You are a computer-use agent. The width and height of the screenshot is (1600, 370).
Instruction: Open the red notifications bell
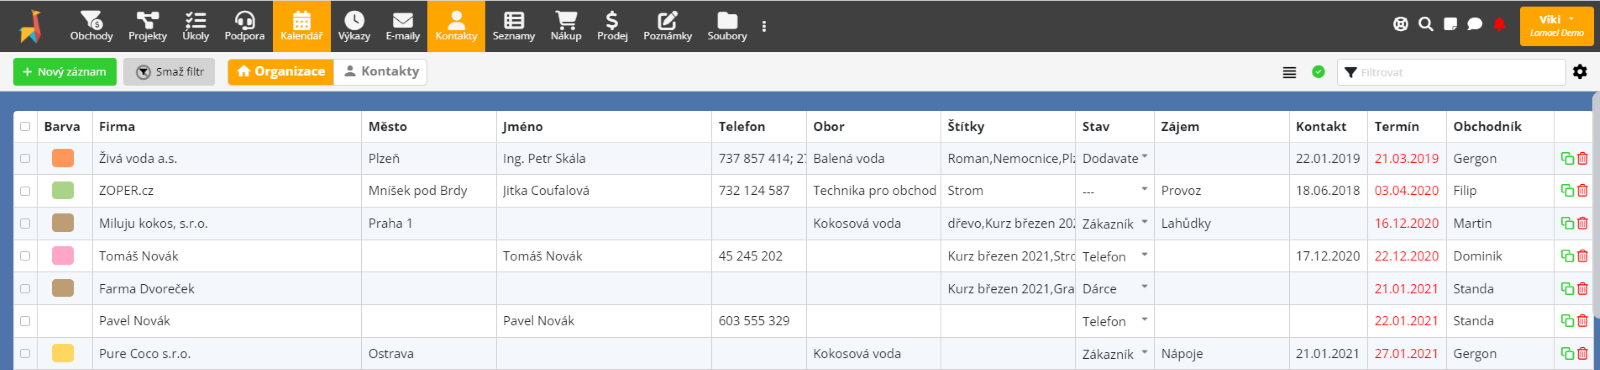1499,24
